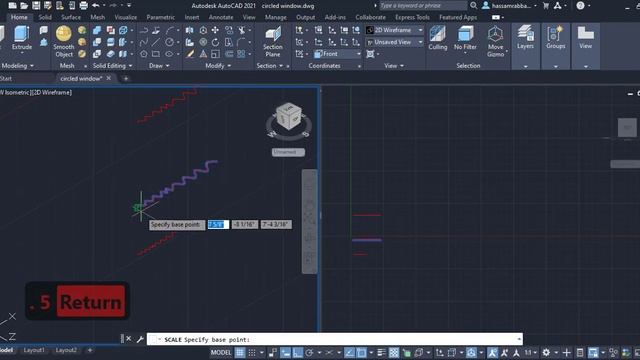This screenshot has width=640, height=360.
Task: Click the Smooth Object mesh tool
Action: pos(64,41)
